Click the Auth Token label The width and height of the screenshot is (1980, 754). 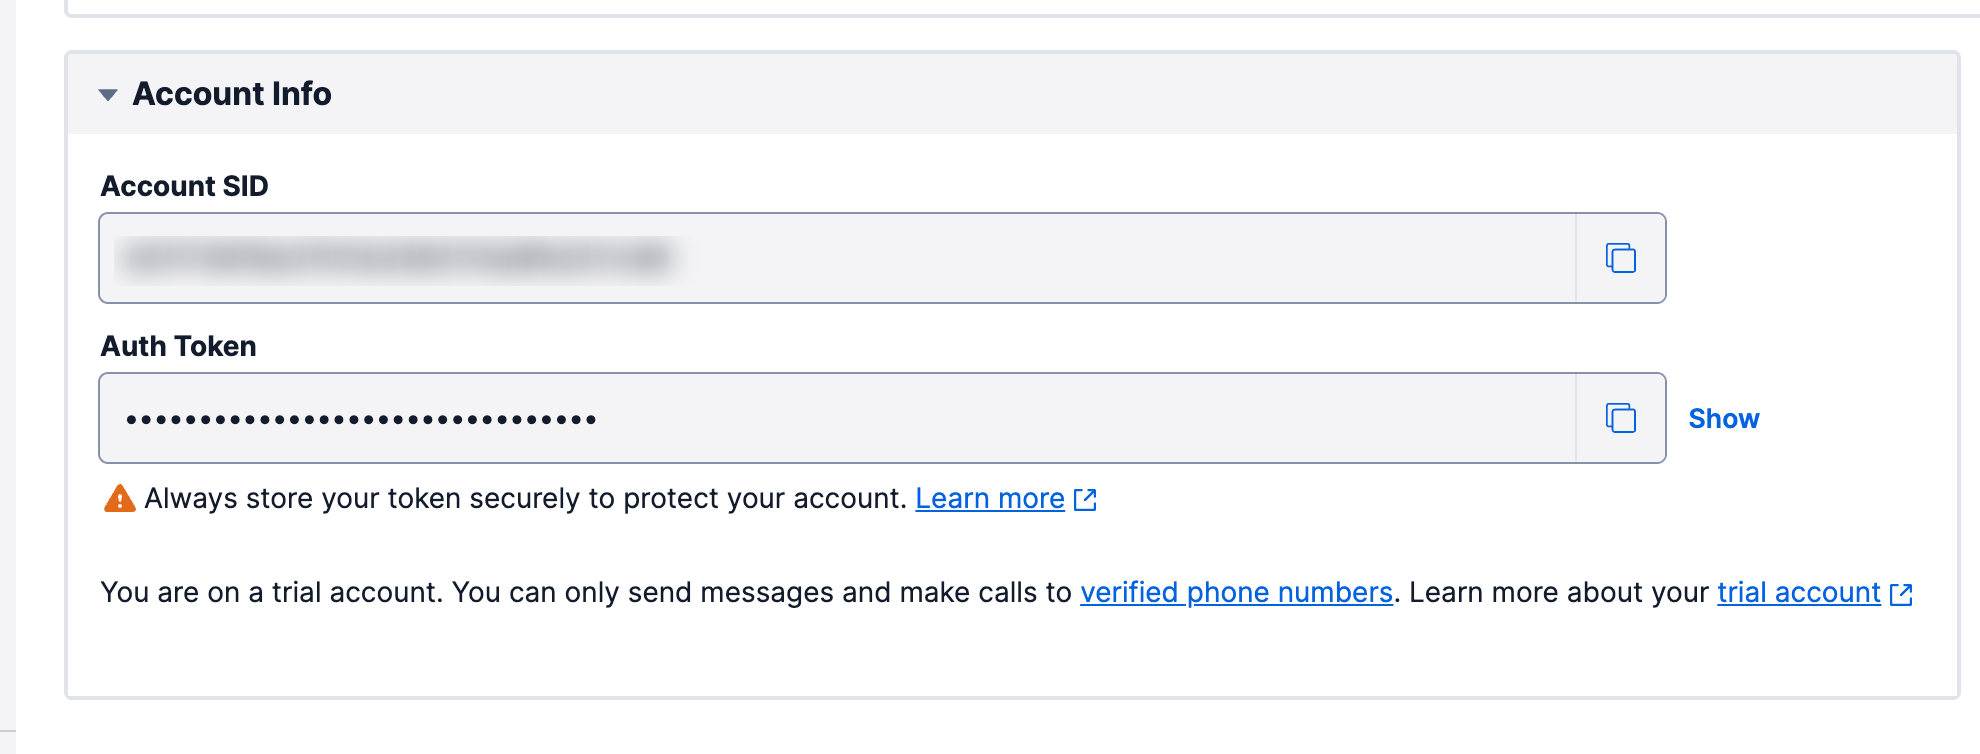pyautogui.click(x=178, y=346)
